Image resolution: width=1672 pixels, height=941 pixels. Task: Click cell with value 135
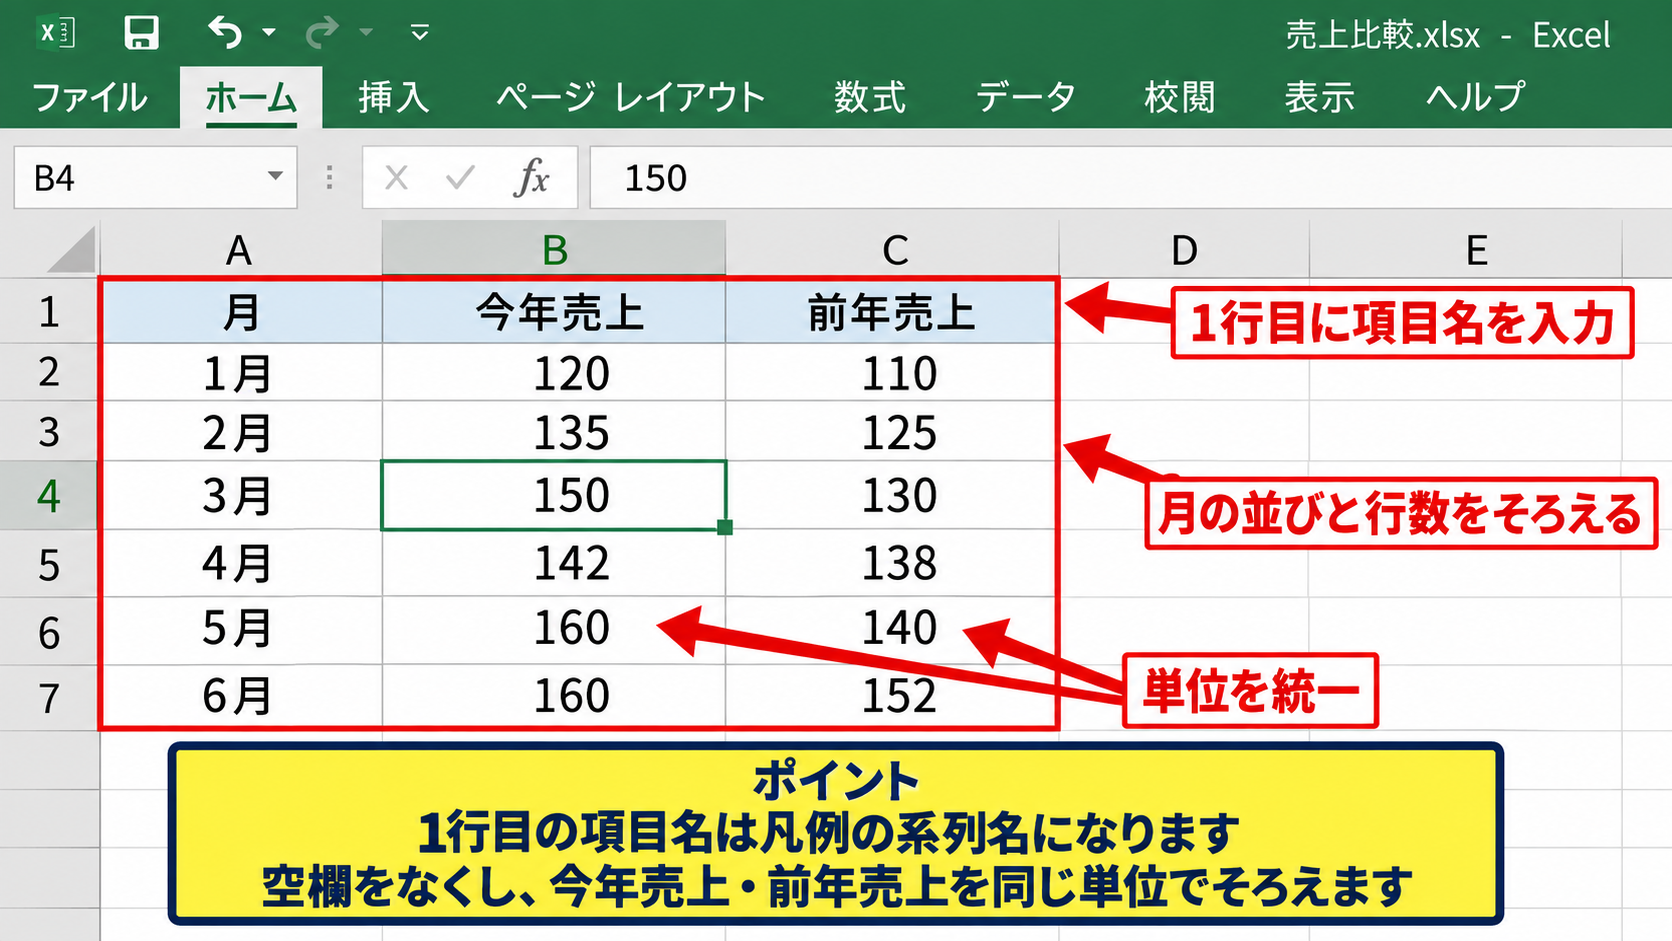(x=554, y=432)
